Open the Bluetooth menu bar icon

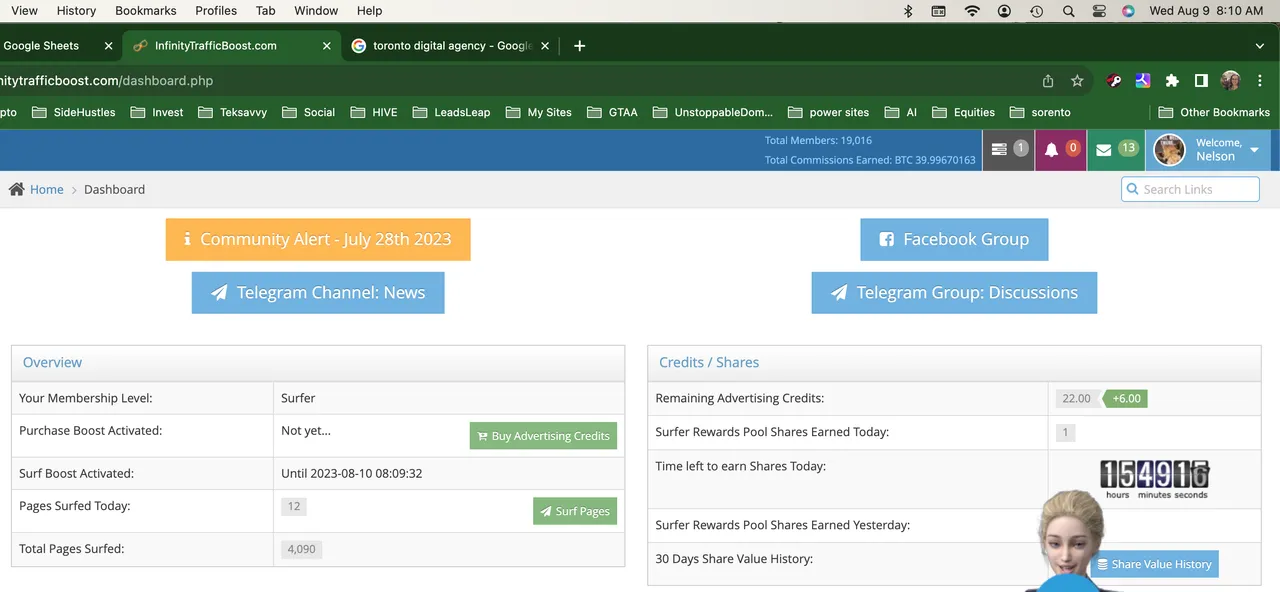click(x=908, y=11)
